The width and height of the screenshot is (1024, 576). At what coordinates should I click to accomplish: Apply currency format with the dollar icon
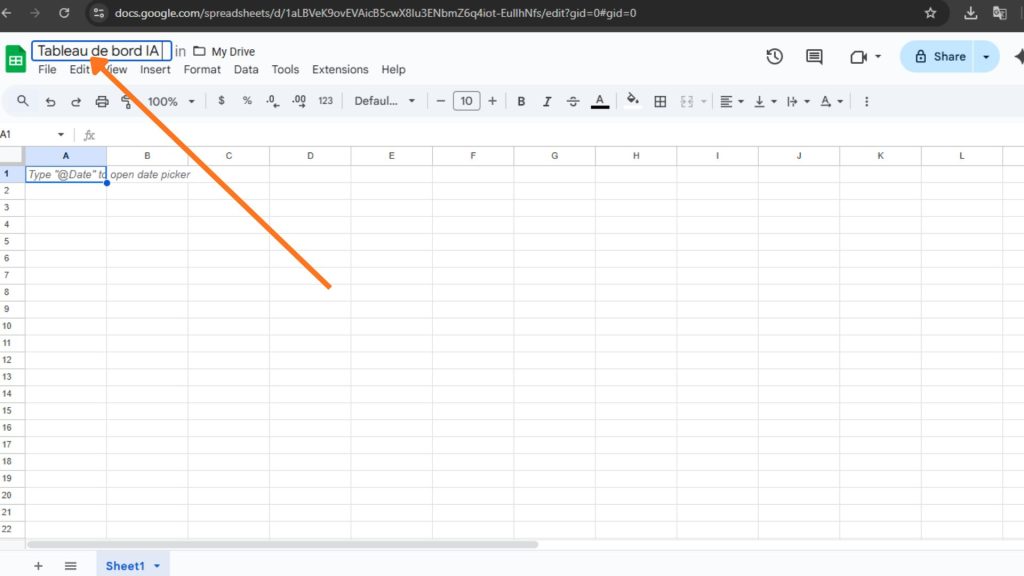click(221, 100)
